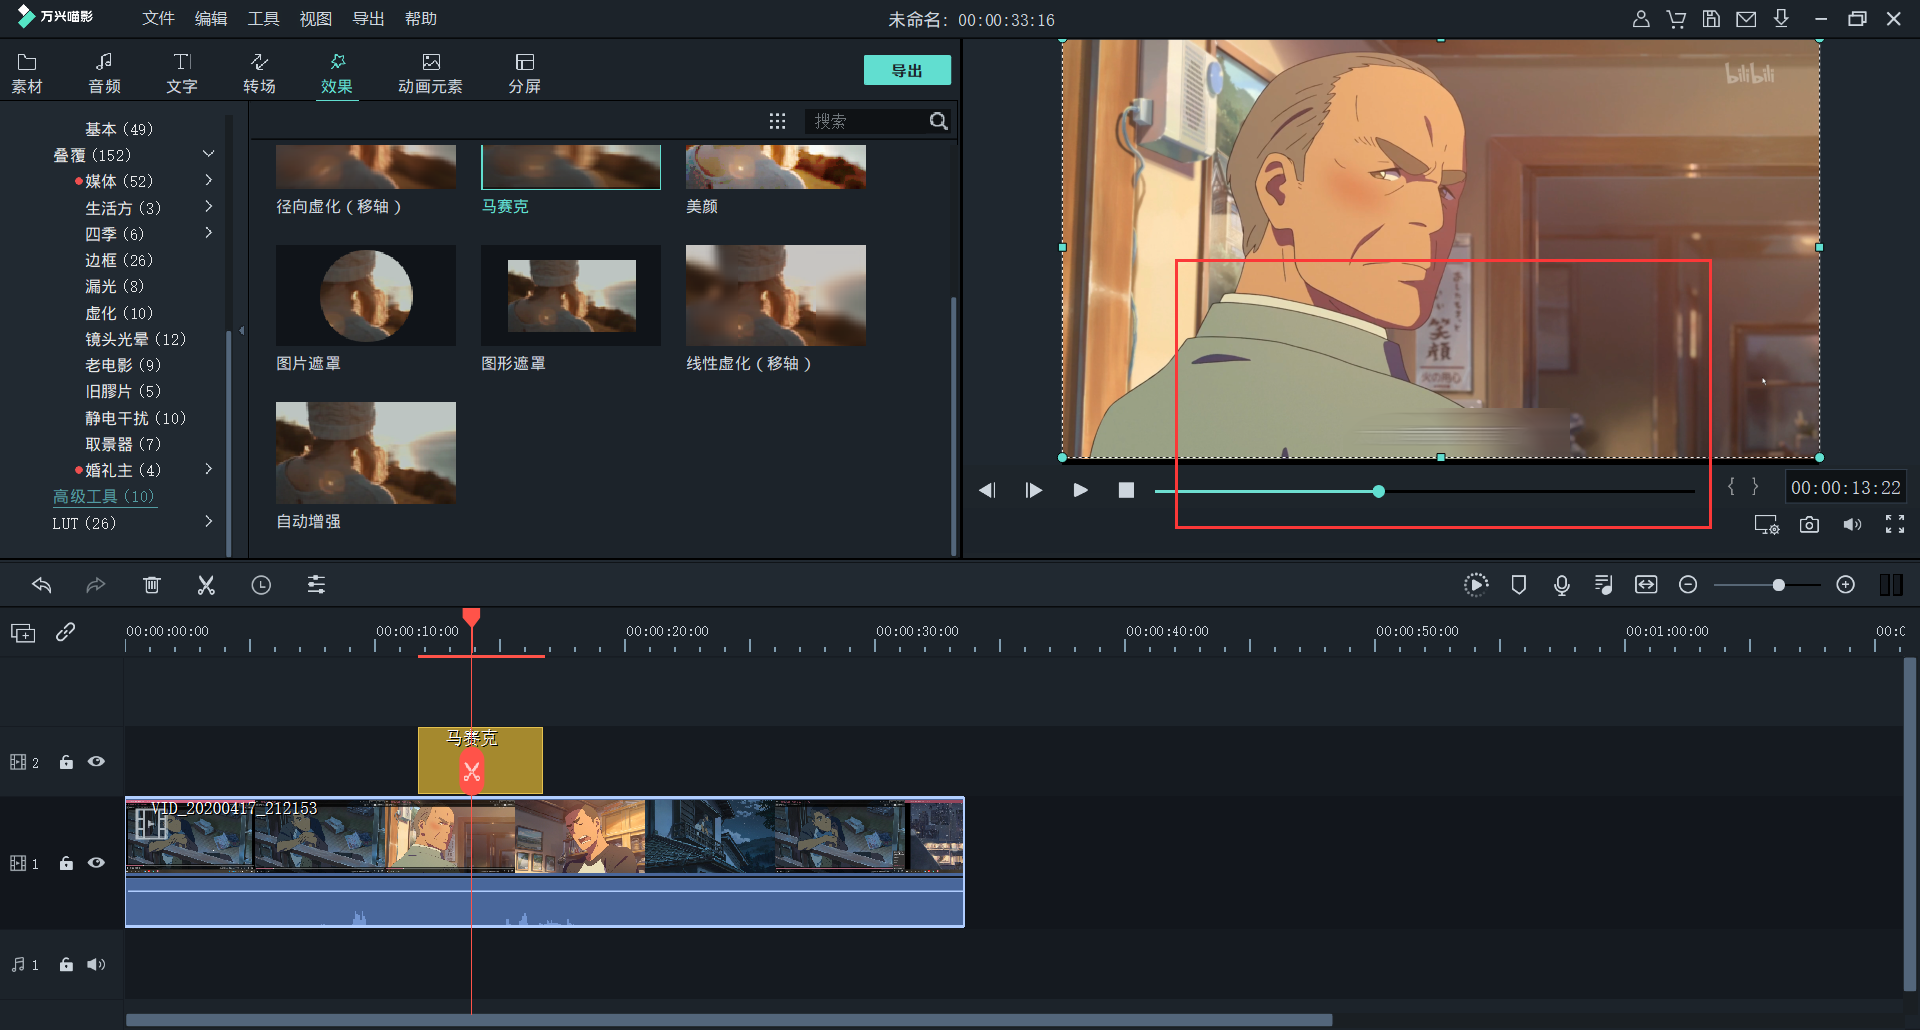Click the trash delete icon
Screen dimensions: 1920x1030
click(151, 585)
